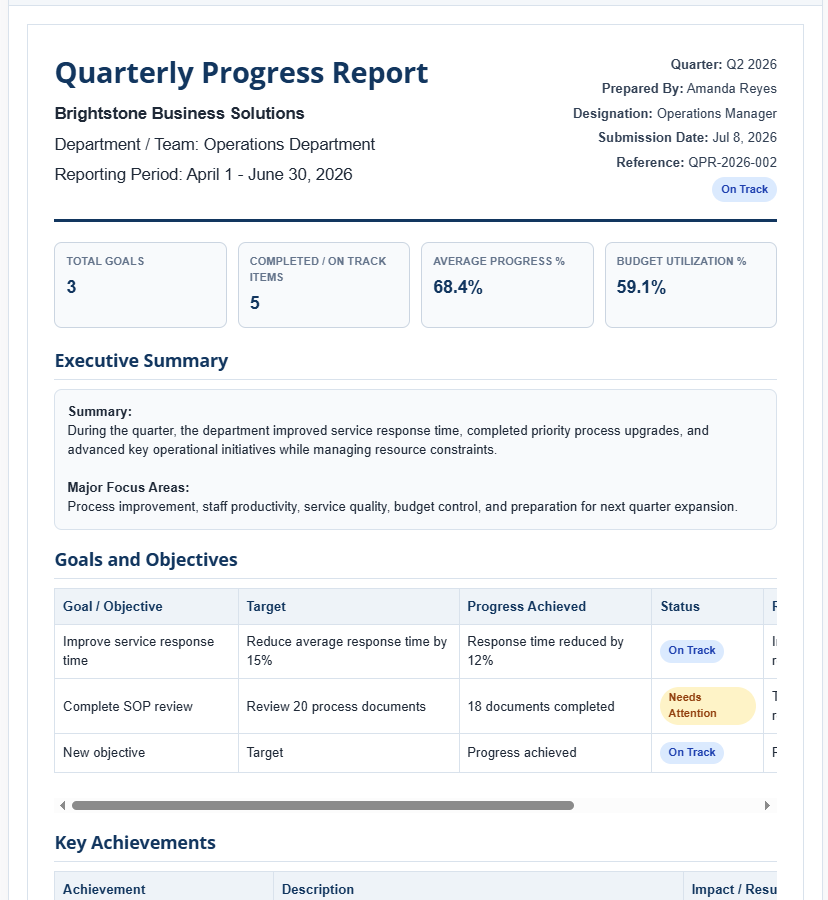Click the On Track badge under Reference
The height and width of the screenshot is (900, 828).
(x=744, y=189)
